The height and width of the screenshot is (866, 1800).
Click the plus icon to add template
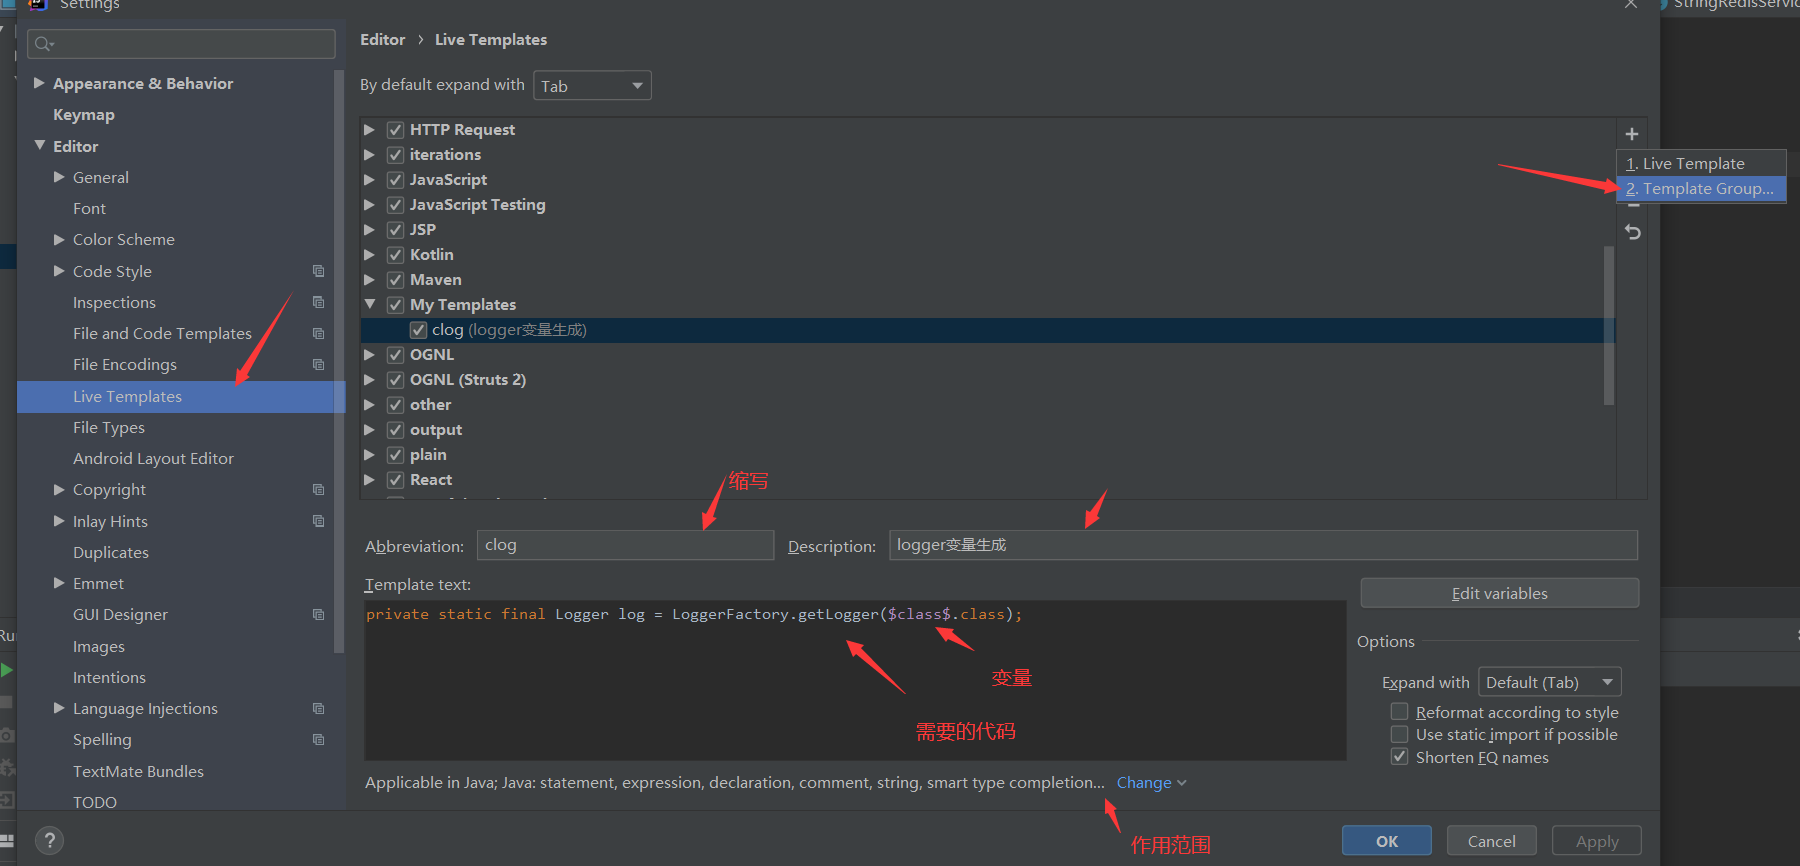[1631, 134]
